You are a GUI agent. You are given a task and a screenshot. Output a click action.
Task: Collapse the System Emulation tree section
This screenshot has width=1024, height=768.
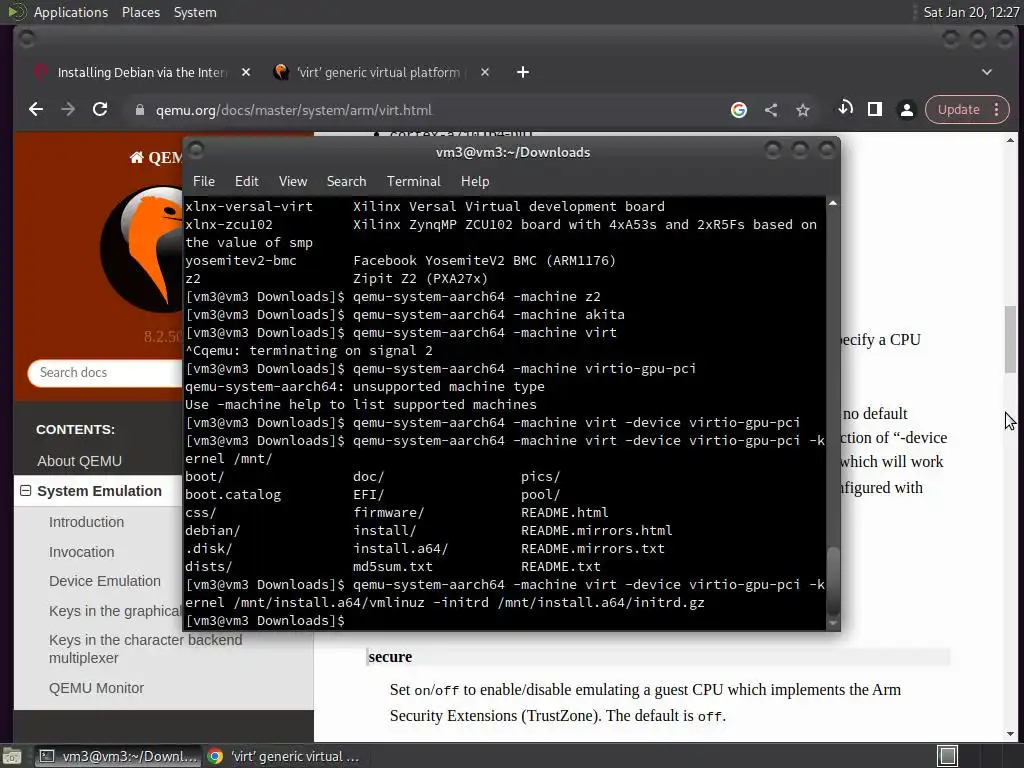click(x=25, y=490)
